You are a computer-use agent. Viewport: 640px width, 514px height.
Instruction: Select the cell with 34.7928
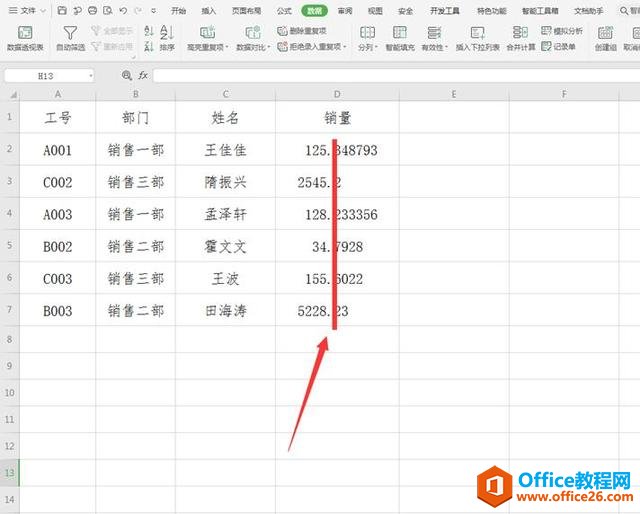pyautogui.click(x=337, y=246)
